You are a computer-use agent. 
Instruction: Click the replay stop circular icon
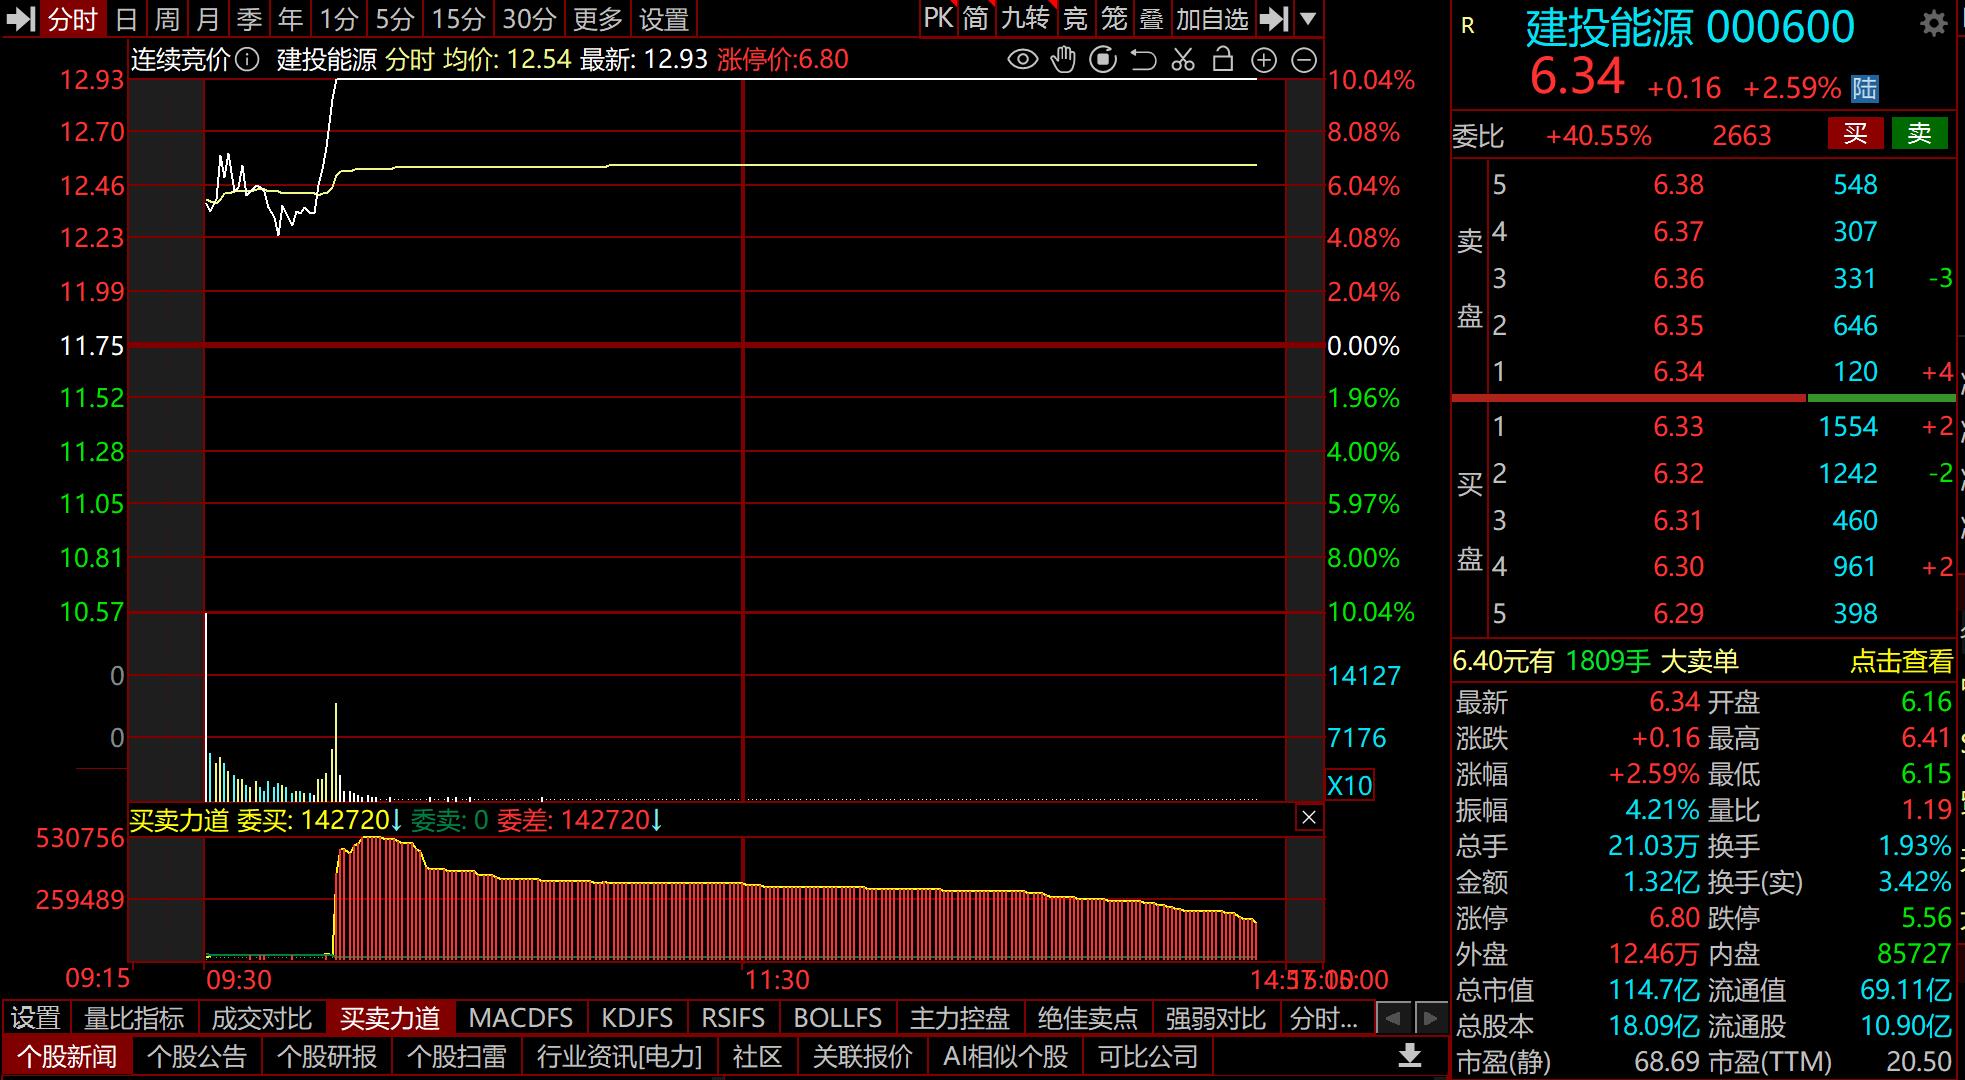[x=1103, y=60]
